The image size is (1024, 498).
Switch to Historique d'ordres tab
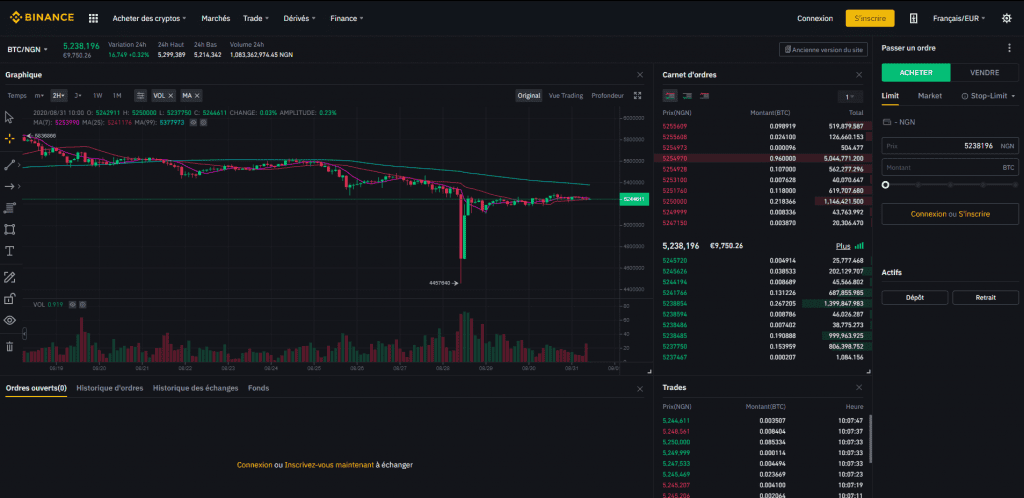(110, 388)
